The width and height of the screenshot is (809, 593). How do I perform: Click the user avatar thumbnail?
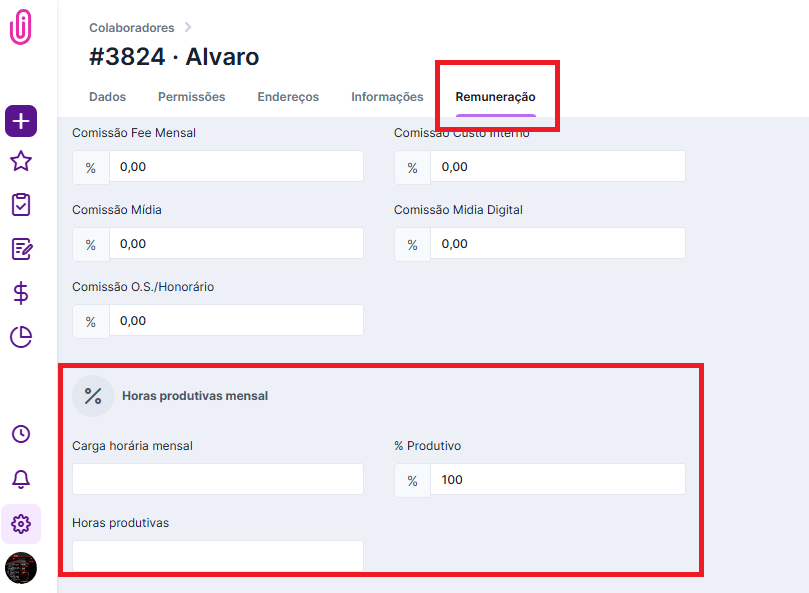(21, 567)
